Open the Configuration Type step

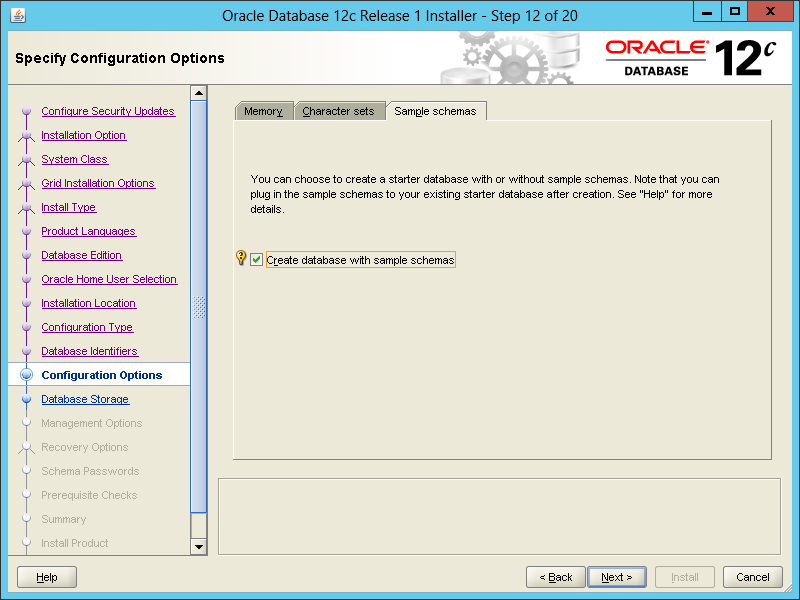[x=87, y=327]
